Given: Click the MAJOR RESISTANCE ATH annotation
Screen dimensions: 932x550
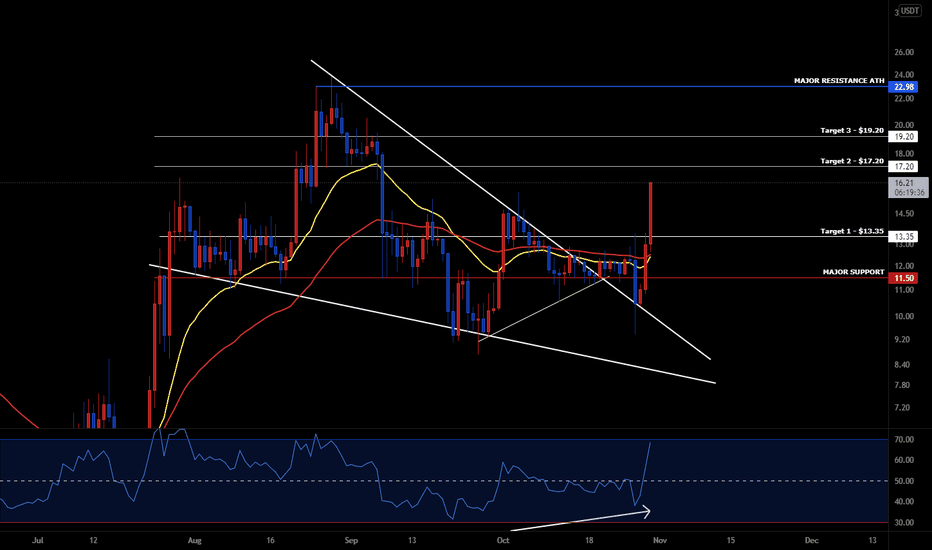Looking at the screenshot, I should [x=839, y=80].
